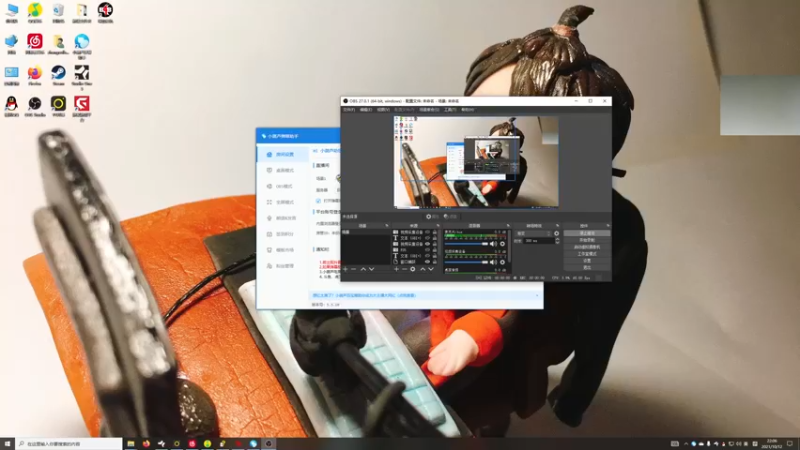Open the NetEase Cloud Music desktop shortcut
Viewport: 800px width, 450px height.
pyautogui.click(x=35, y=43)
